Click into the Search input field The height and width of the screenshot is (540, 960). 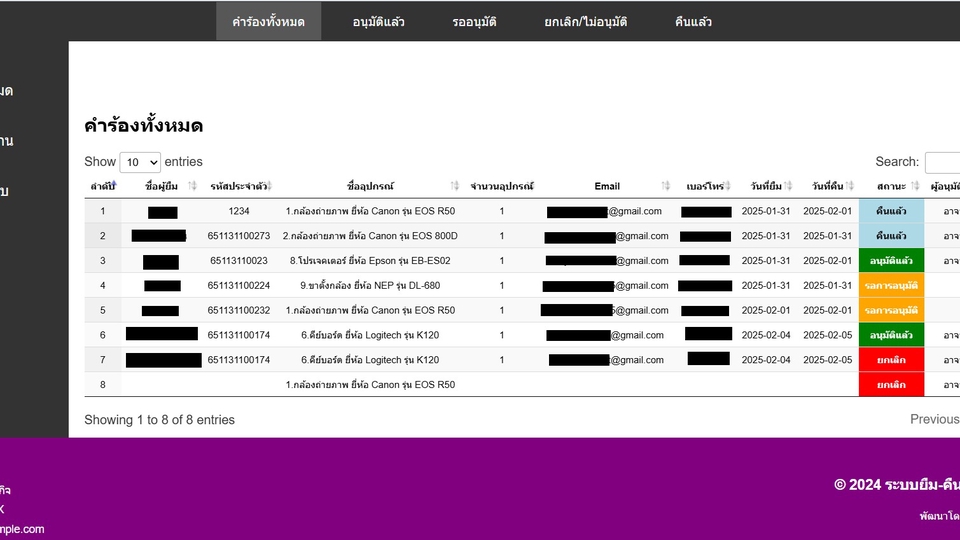[x=942, y=162]
